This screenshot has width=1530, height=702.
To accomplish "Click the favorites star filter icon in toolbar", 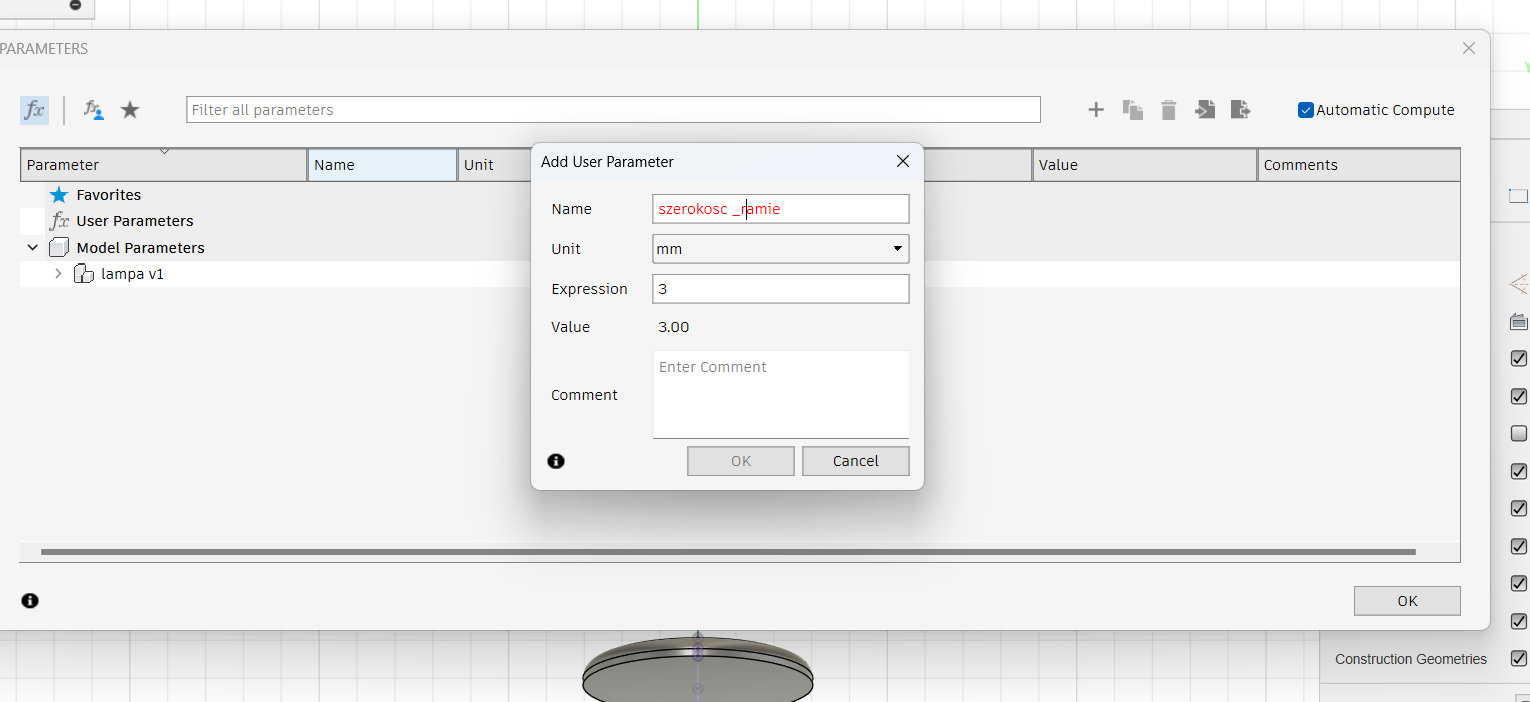I will point(130,110).
